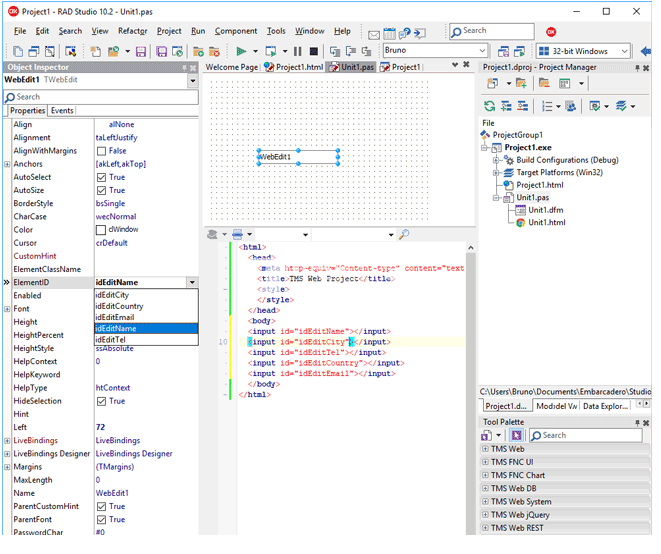The width and height of the screenshot is (661, 554).
Task: Select idEditEmail from the dropdown list
Action: (146, 317)
